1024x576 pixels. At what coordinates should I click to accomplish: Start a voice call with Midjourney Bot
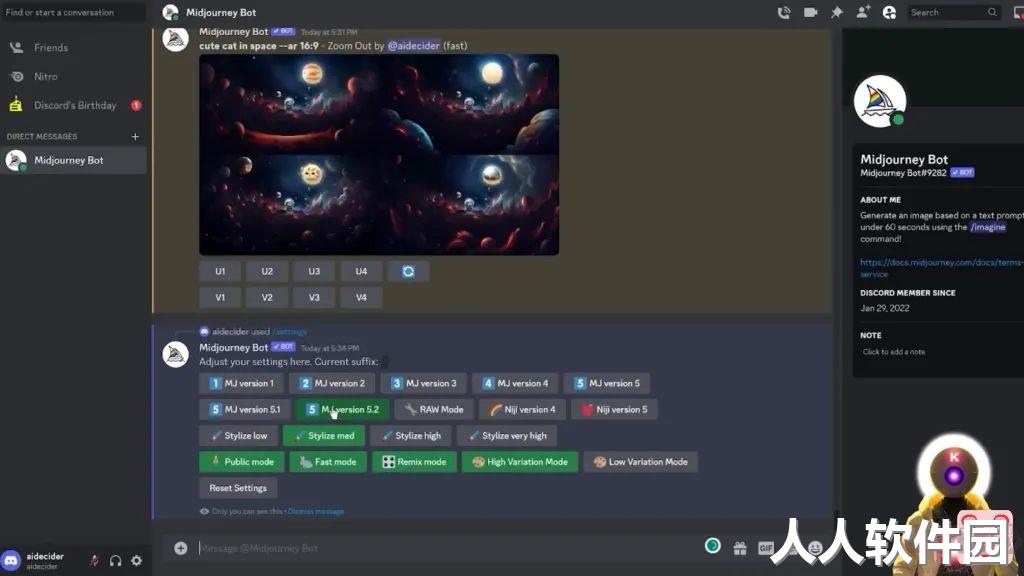[x=784, y=12]
